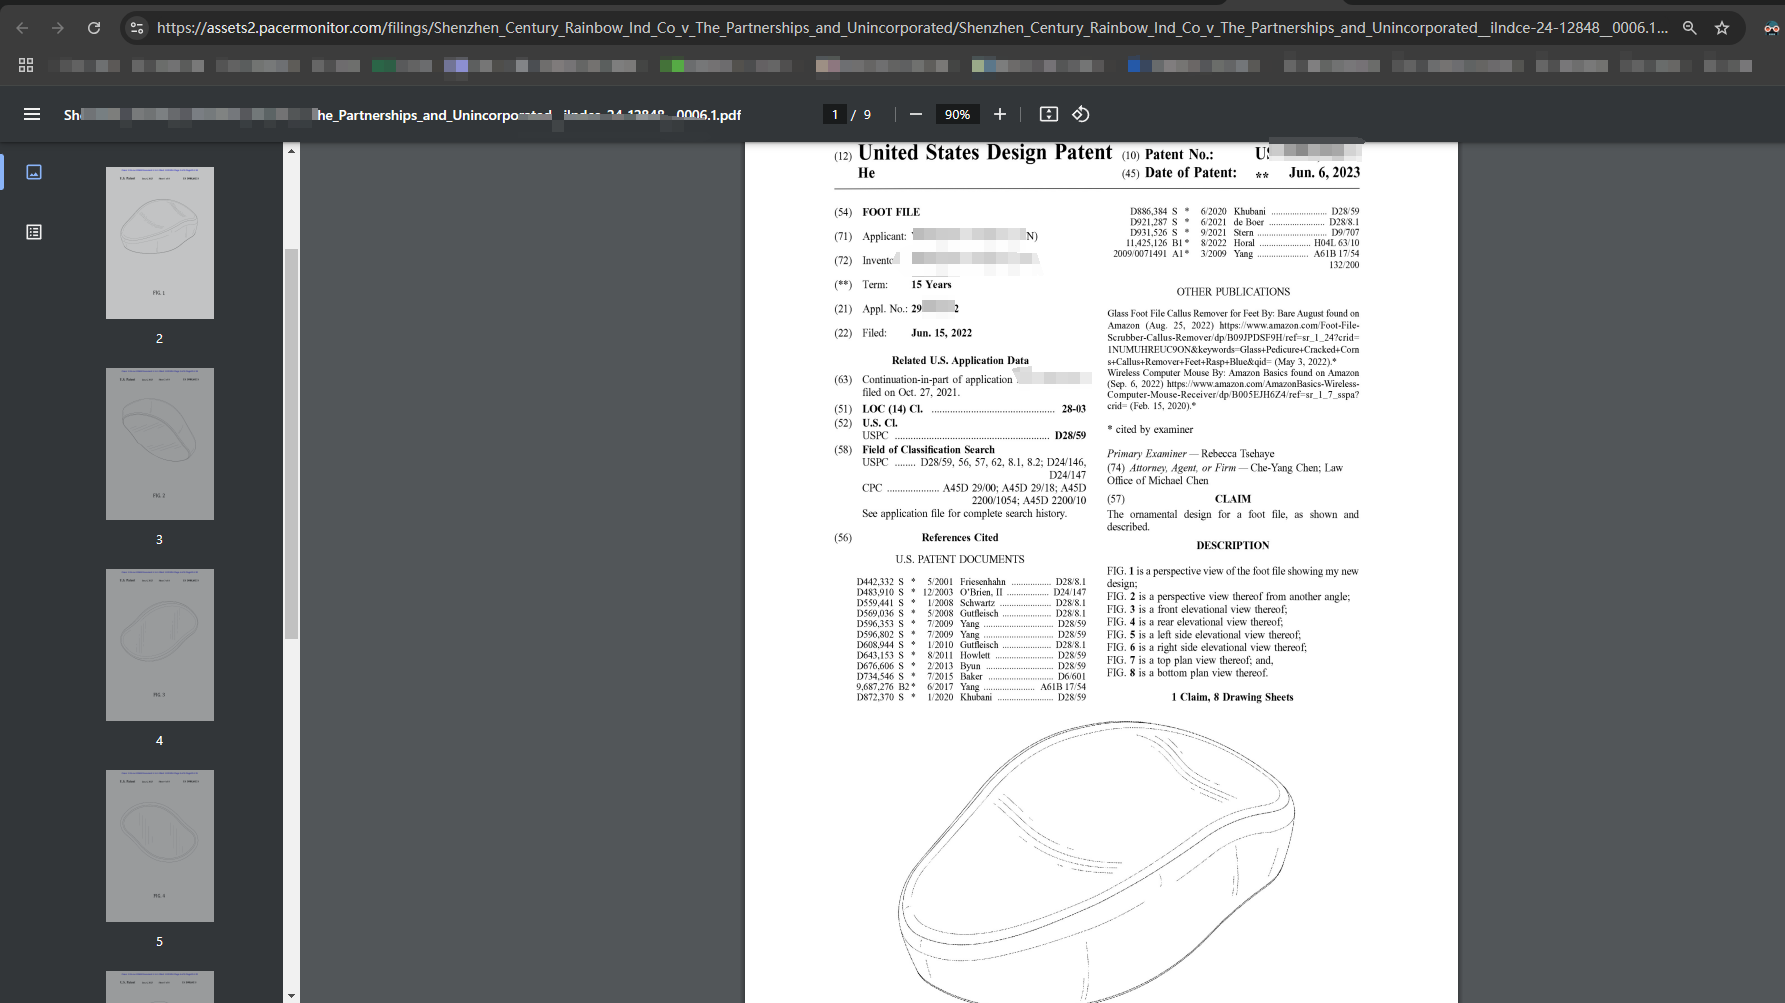Click the URL address bar
Viewport: 1785px width, 1003px height.
tap(911, 28)
